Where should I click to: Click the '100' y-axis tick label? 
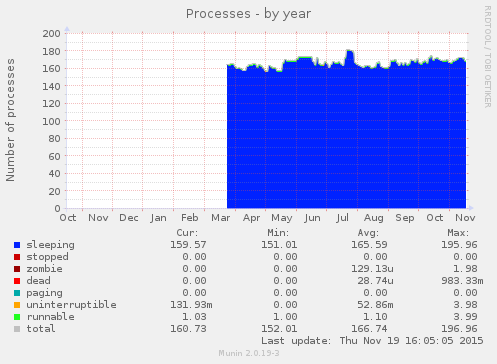click(x=51, y=121)
